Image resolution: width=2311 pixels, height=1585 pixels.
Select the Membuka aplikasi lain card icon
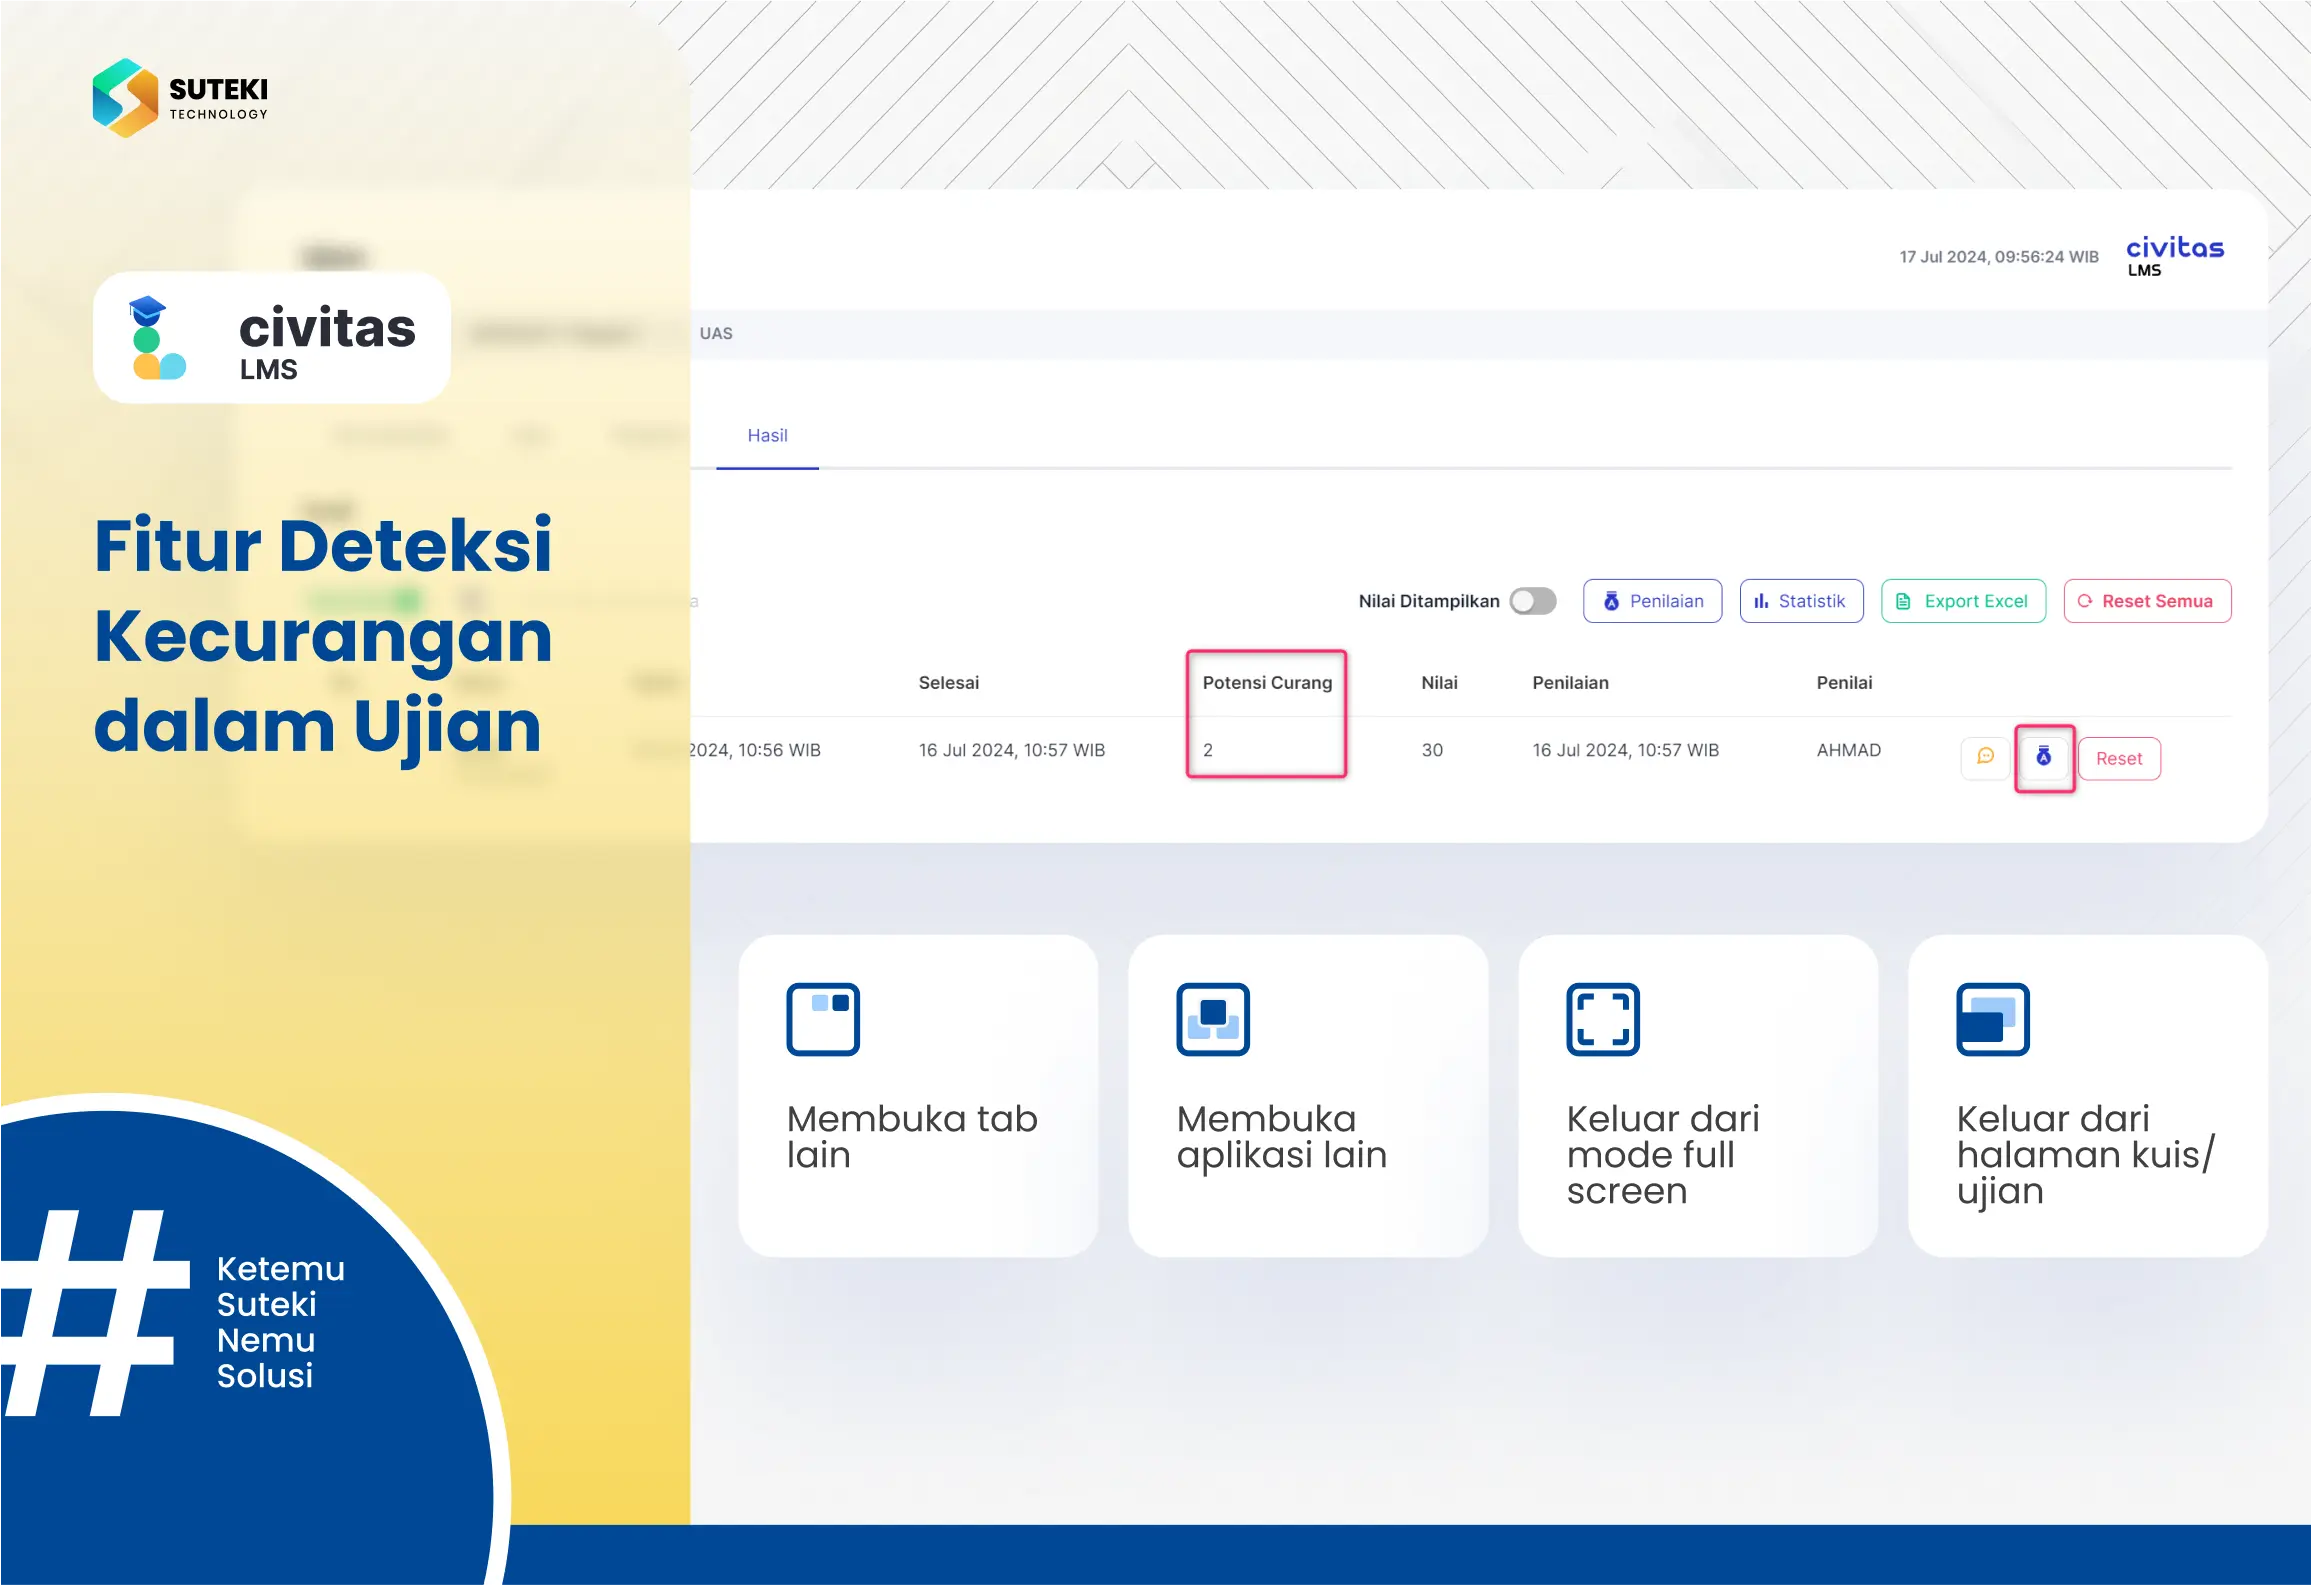1213,1019
